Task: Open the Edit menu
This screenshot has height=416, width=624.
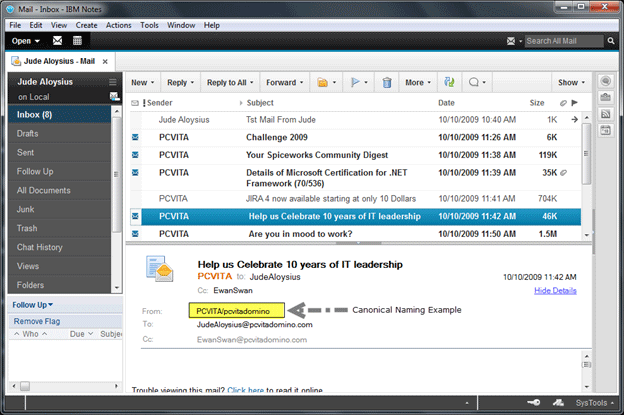Action: click(35, 25)
